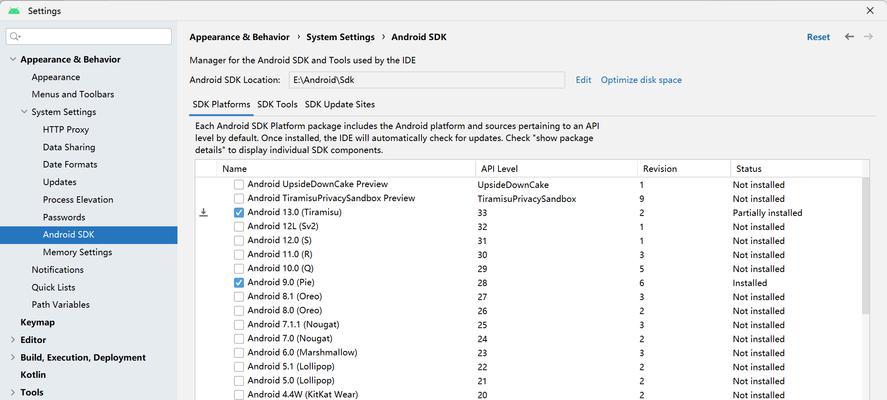This screenshot has width=887, height=400.
Task: Sort by the Name column header
Action: [x=346, y=169]
